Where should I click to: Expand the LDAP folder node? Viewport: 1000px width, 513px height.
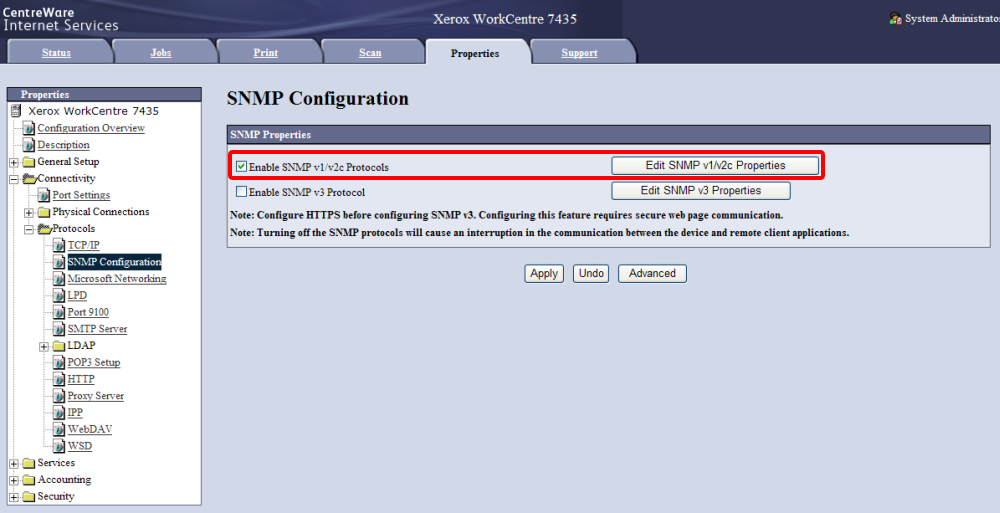[x=44, y=346]
